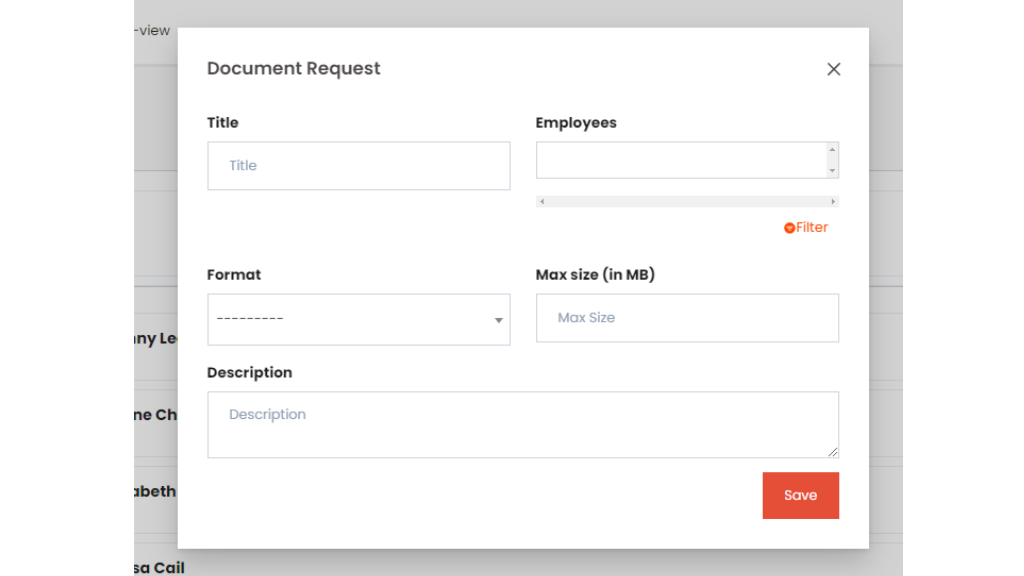
Task: Click the Description field label
Action: (x=249, y=372)
